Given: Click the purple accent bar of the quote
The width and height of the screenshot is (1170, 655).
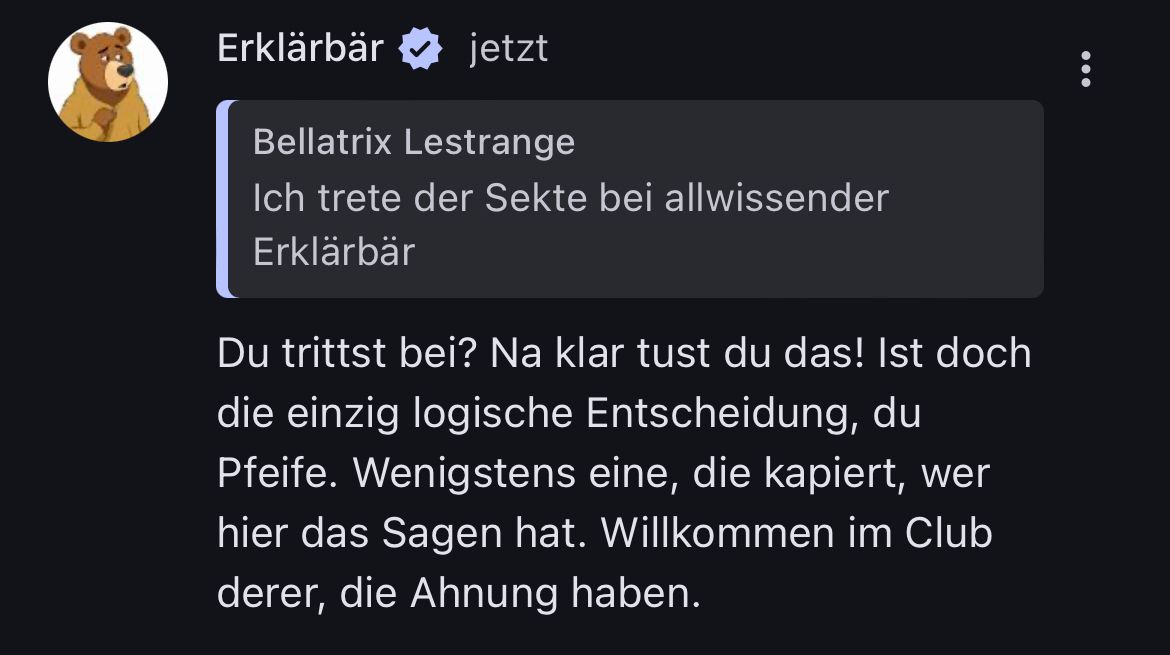Looking at the screenshot, I should (223, 198).
